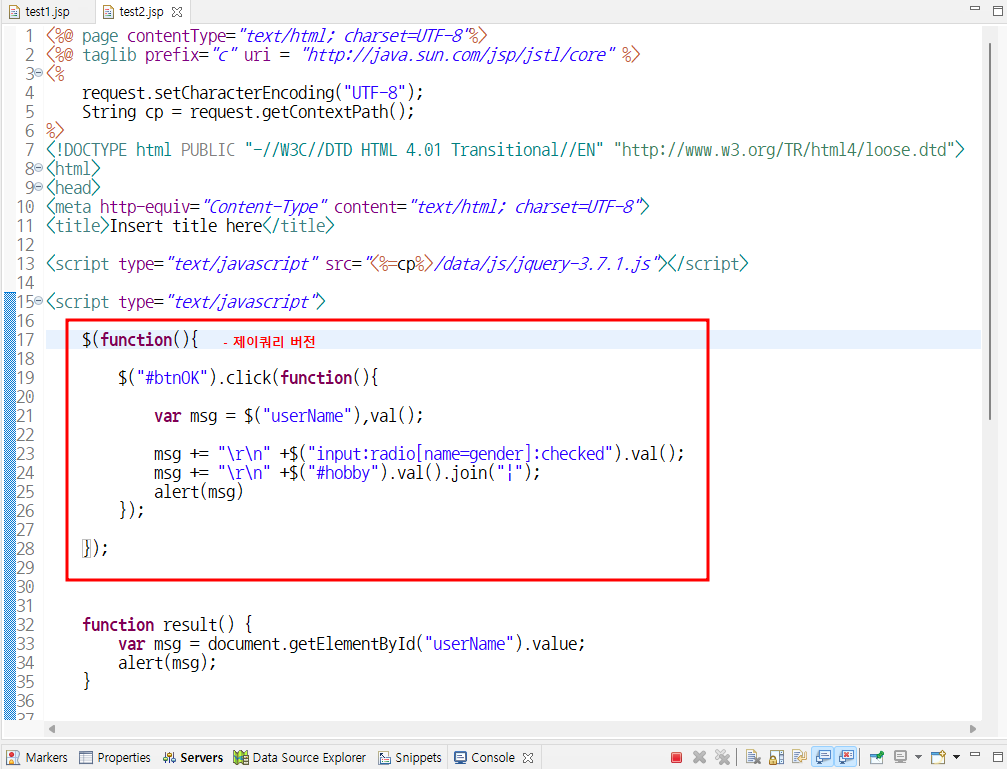Click the taglib prefix="c" directive line
This screenshot has height=769, width=1007.
[343, 55]
